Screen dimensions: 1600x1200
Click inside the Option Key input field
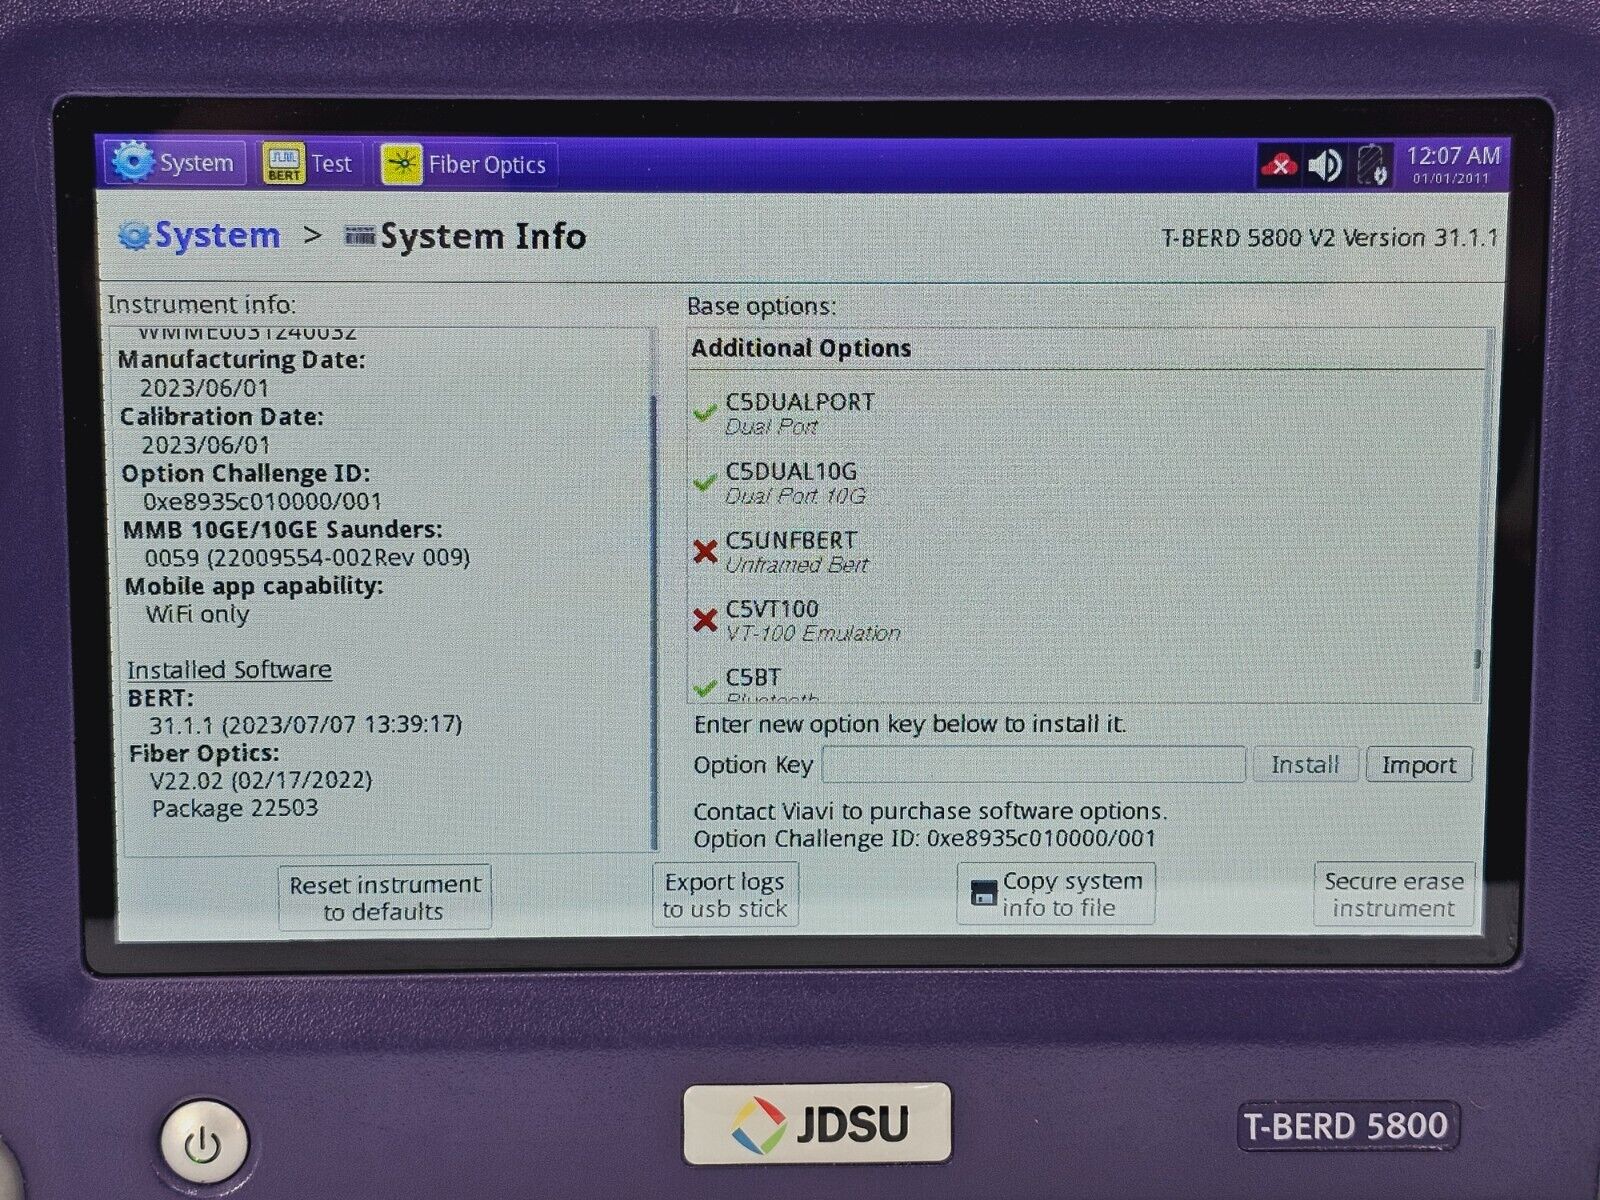pyautogui.click(x=1033, y=765)
